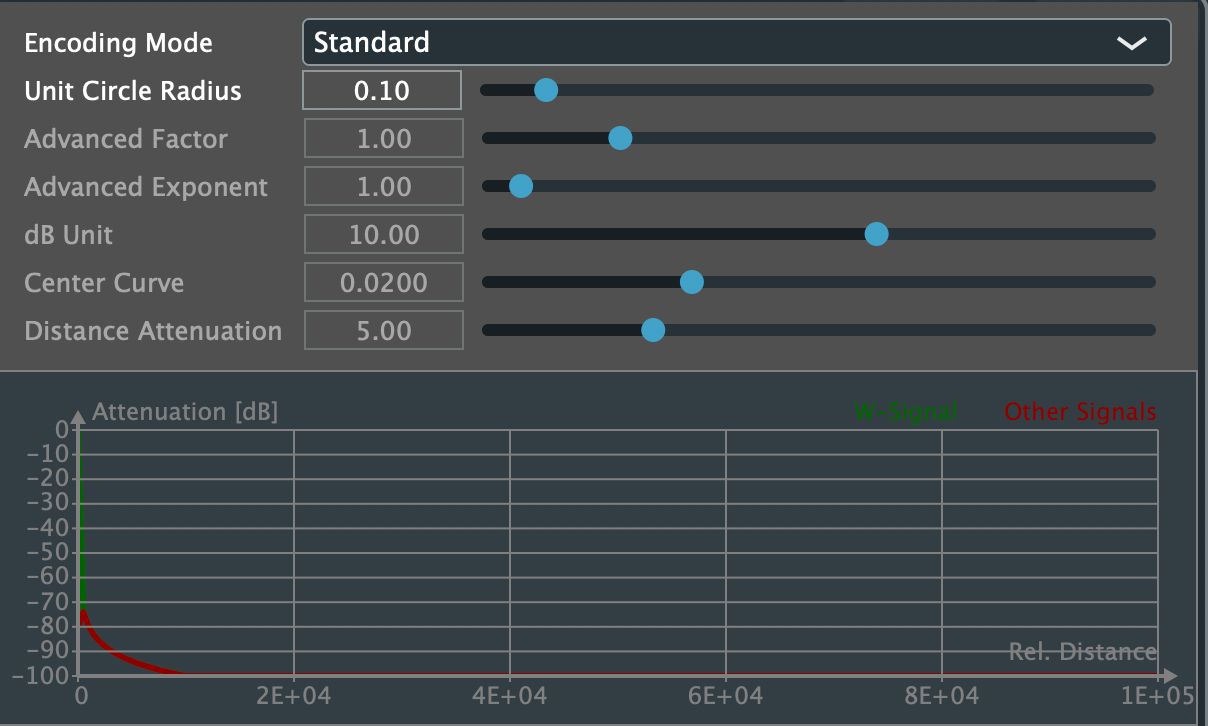Click the Unit Circle Radius slider handle
This screenshot has width=1208, height=726.
[545, 90]
